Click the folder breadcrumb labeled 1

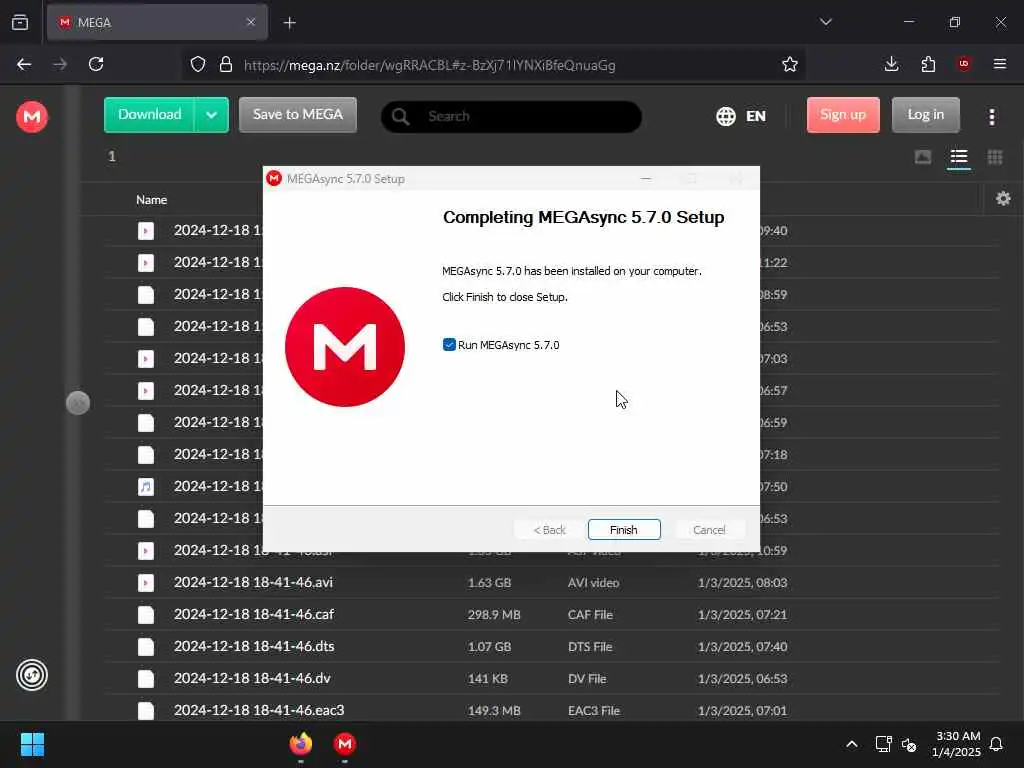tap(112, 156)
